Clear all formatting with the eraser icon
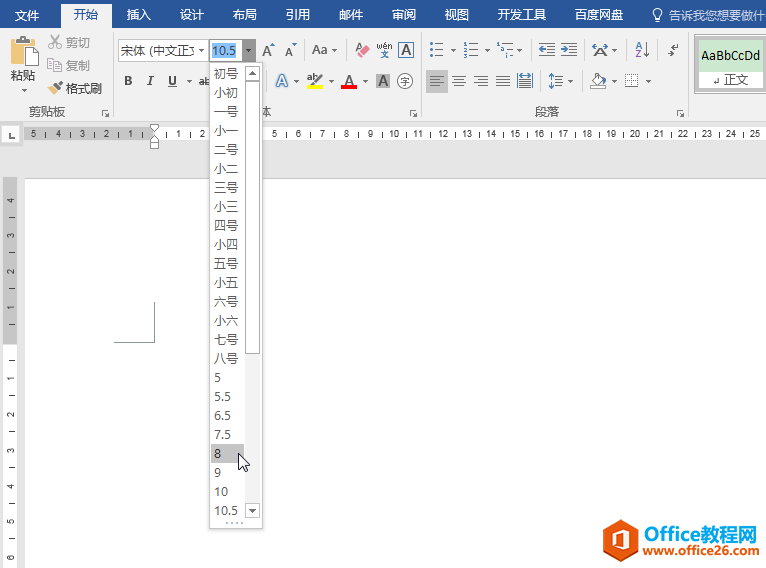 tap(362, 50)
